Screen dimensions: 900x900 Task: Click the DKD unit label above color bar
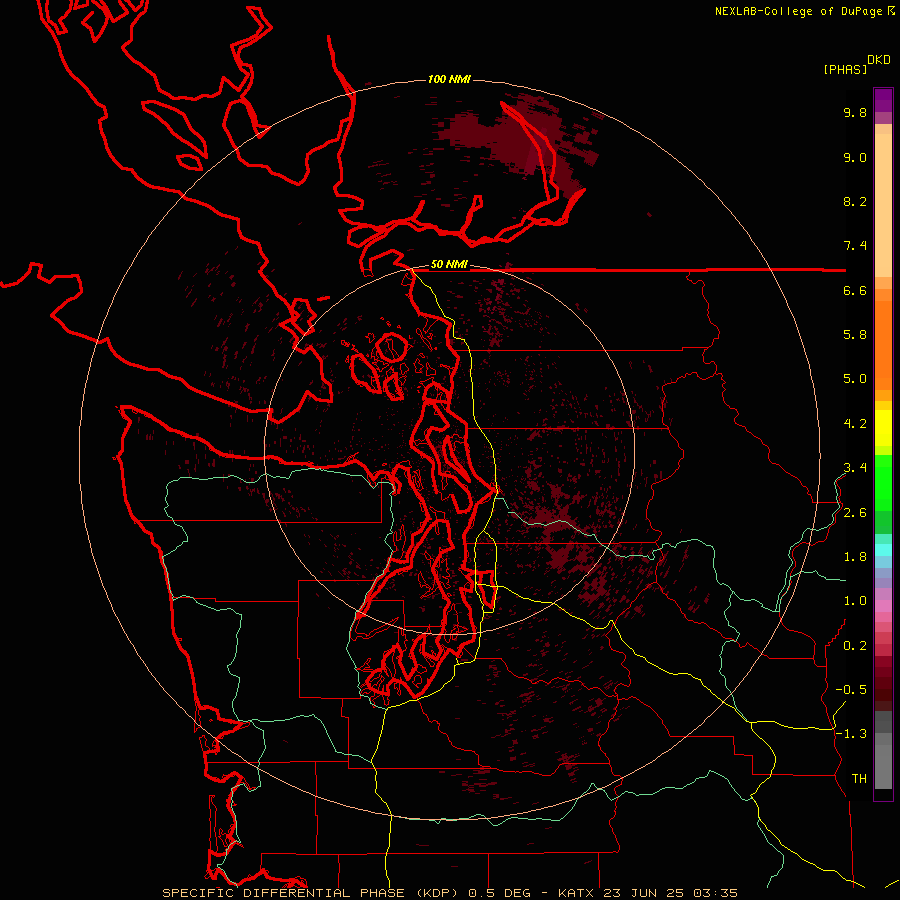click(x=879, y=60)
